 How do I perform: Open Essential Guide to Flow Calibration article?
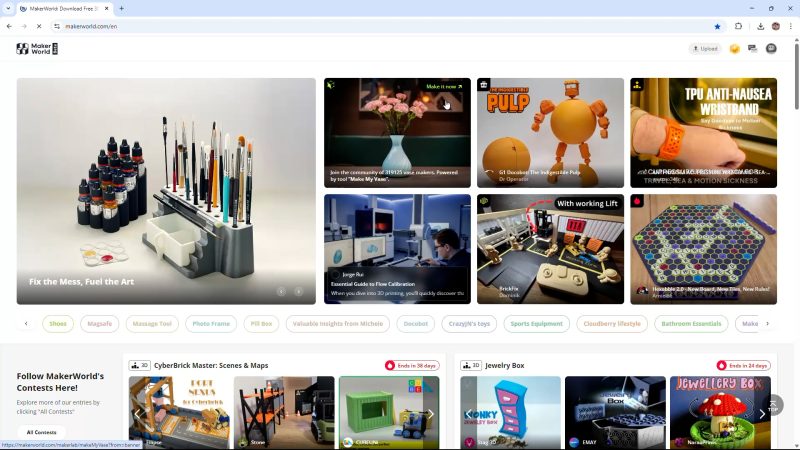tap(397, 249)
